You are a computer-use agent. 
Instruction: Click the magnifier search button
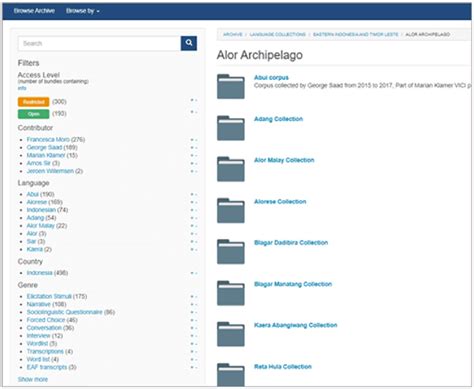[x=189, y=43]
